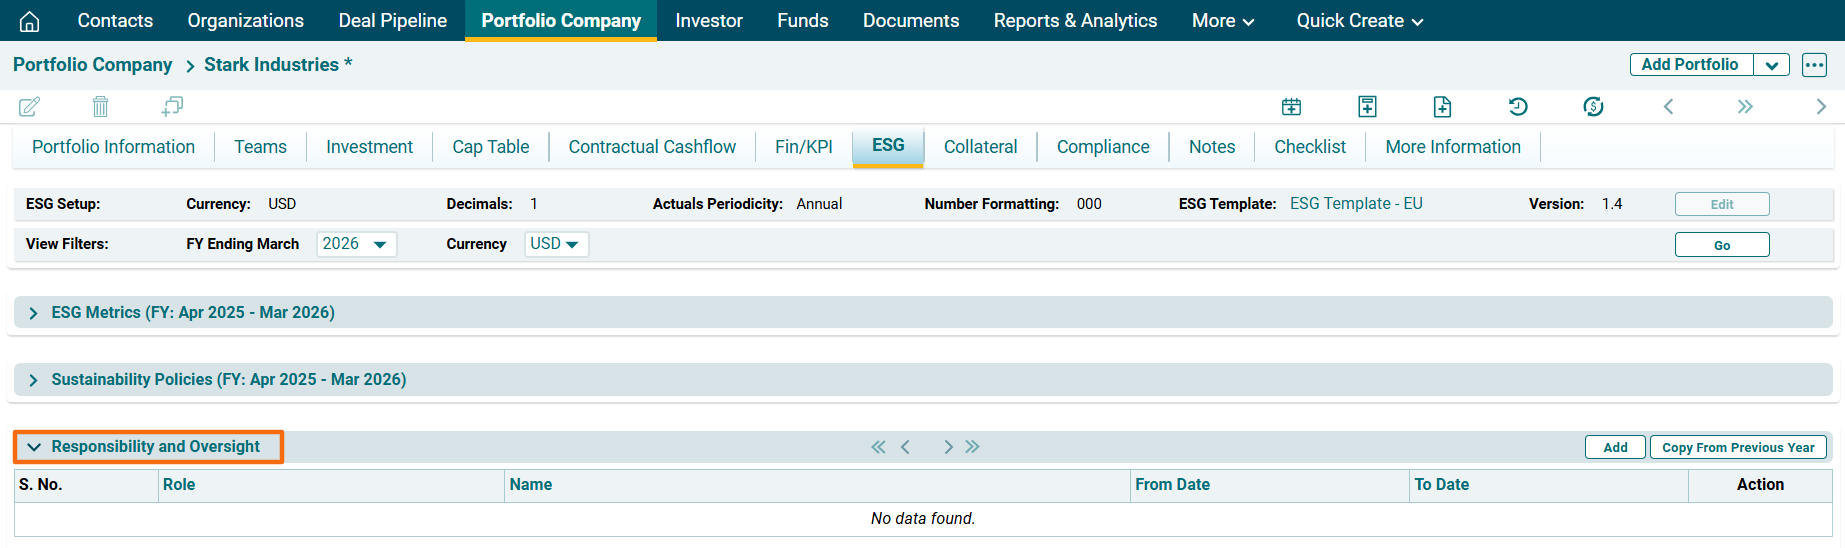Open the FY Ending March year dropdown
Screen dimensions: 1845x548
[x=356, y=244]
